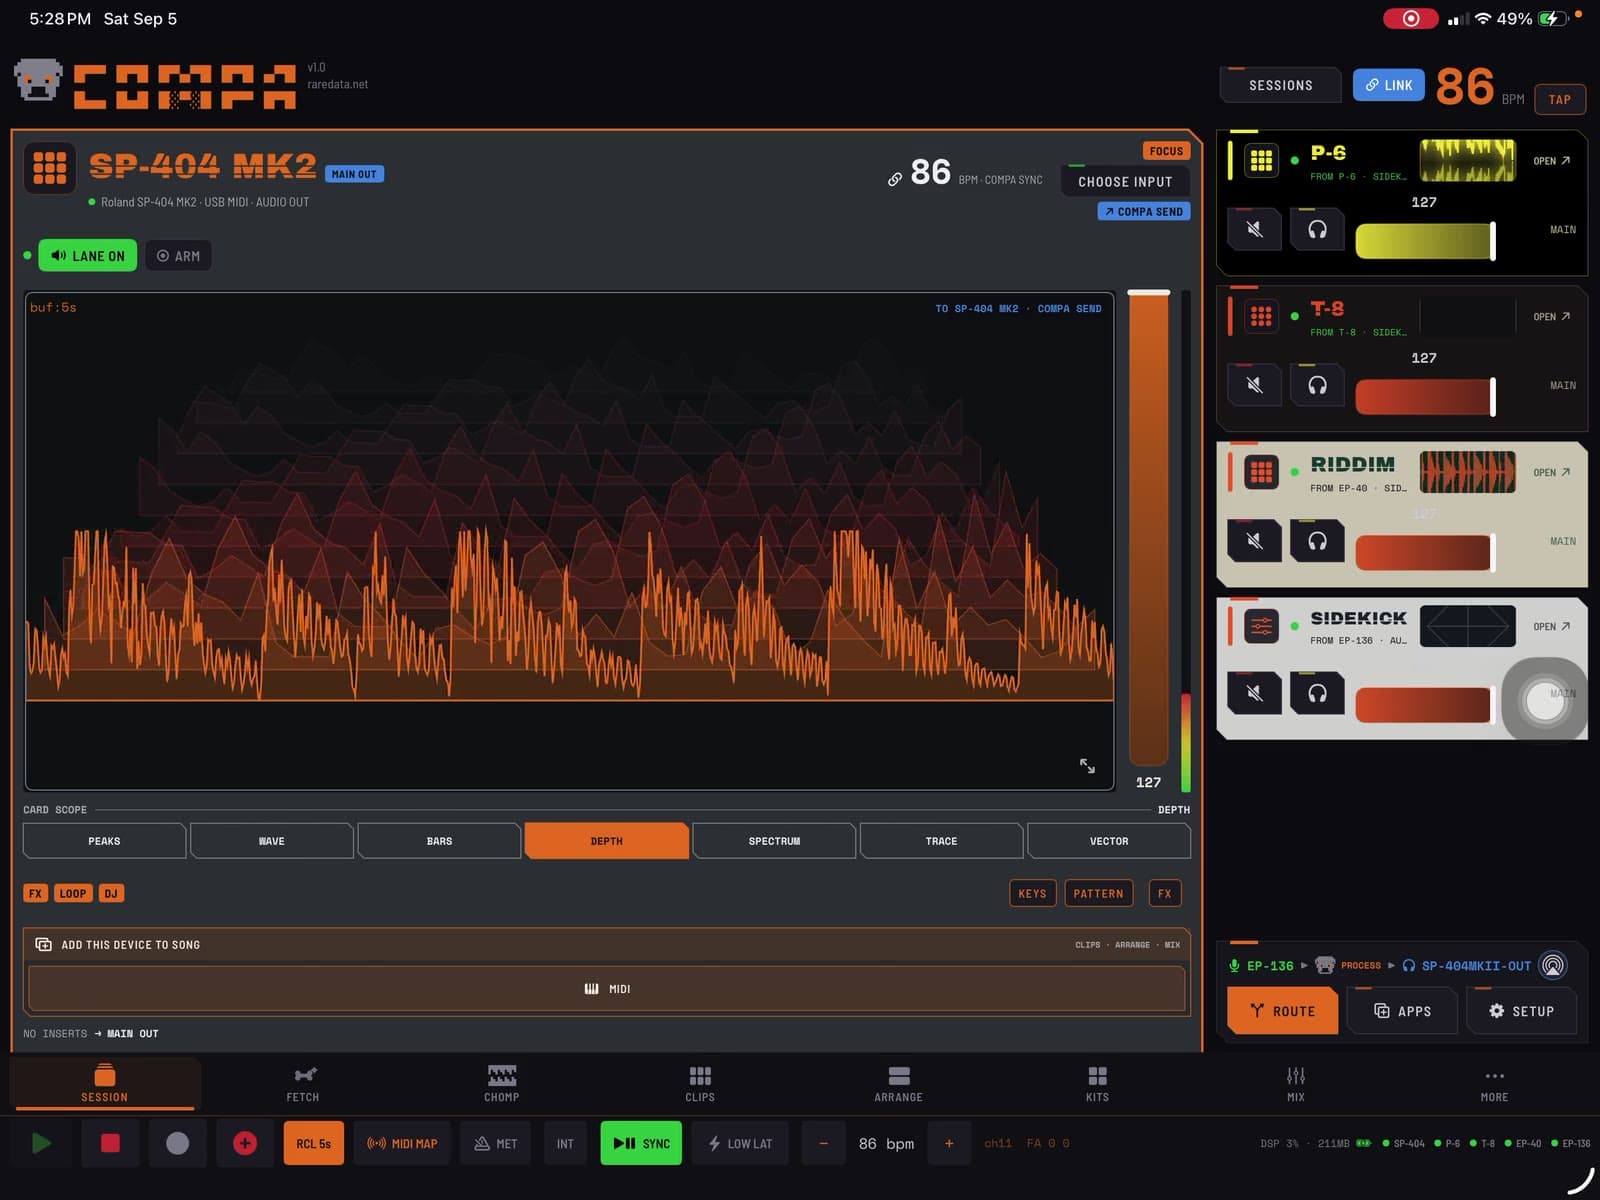Open the APPS panel
Image resolution: width=1600 pixels, height=1200 pixels.
(x=1402, y=1011)
